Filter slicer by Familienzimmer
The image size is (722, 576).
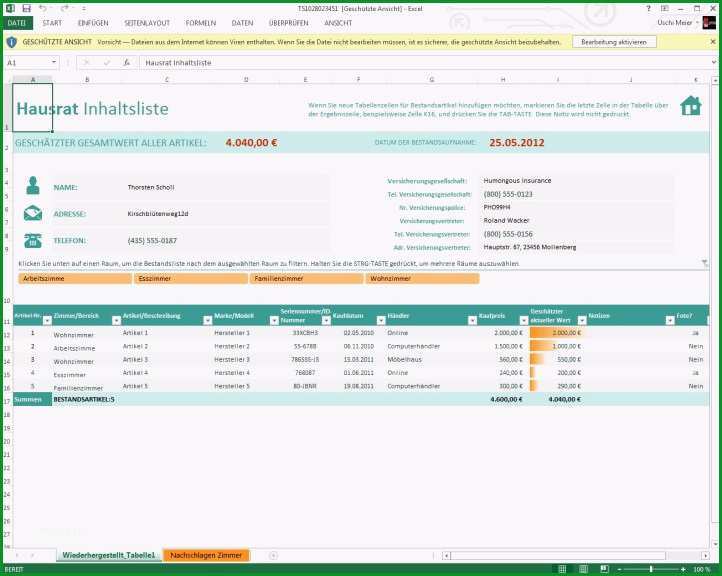306,279
